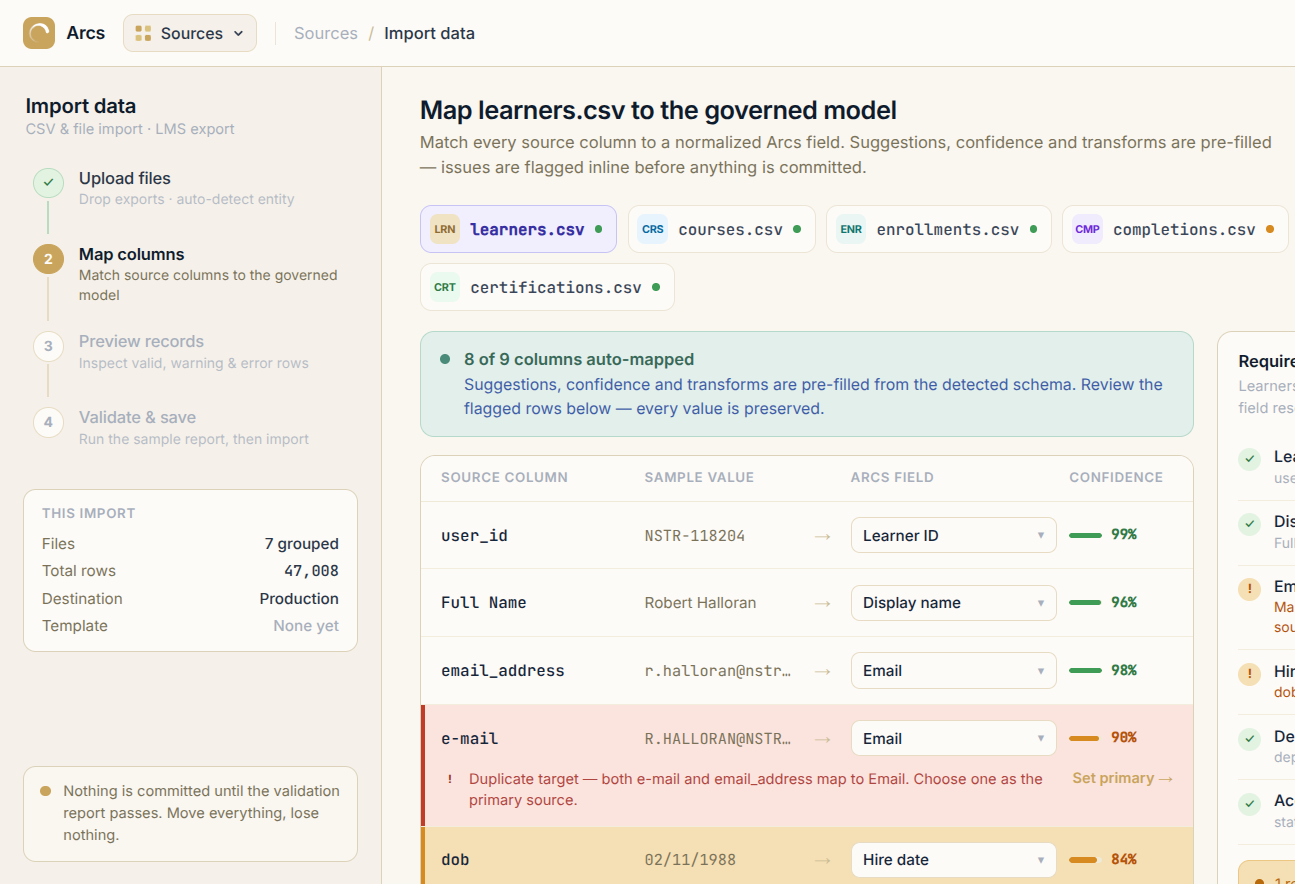Click the 99% confidence bar for user_id
This screenshot has width=1295, height=884.
(1085, 535)
